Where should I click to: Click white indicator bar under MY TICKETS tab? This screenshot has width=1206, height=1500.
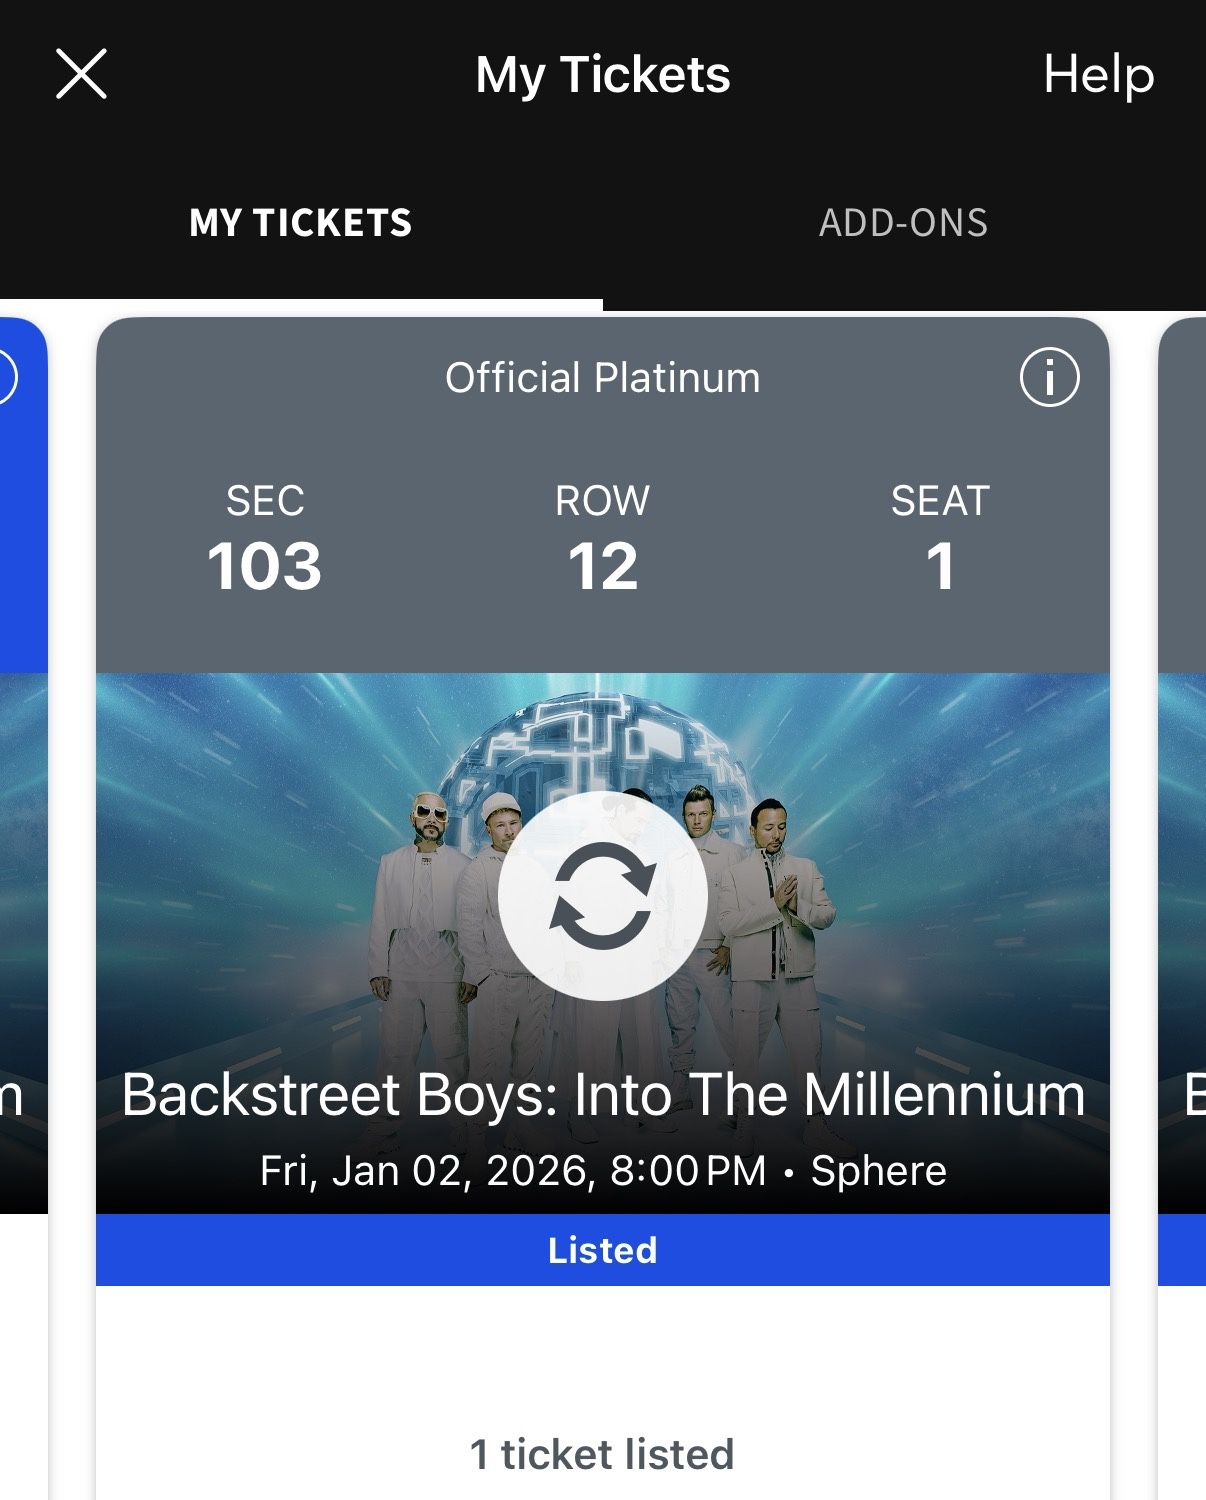[301, 304]
